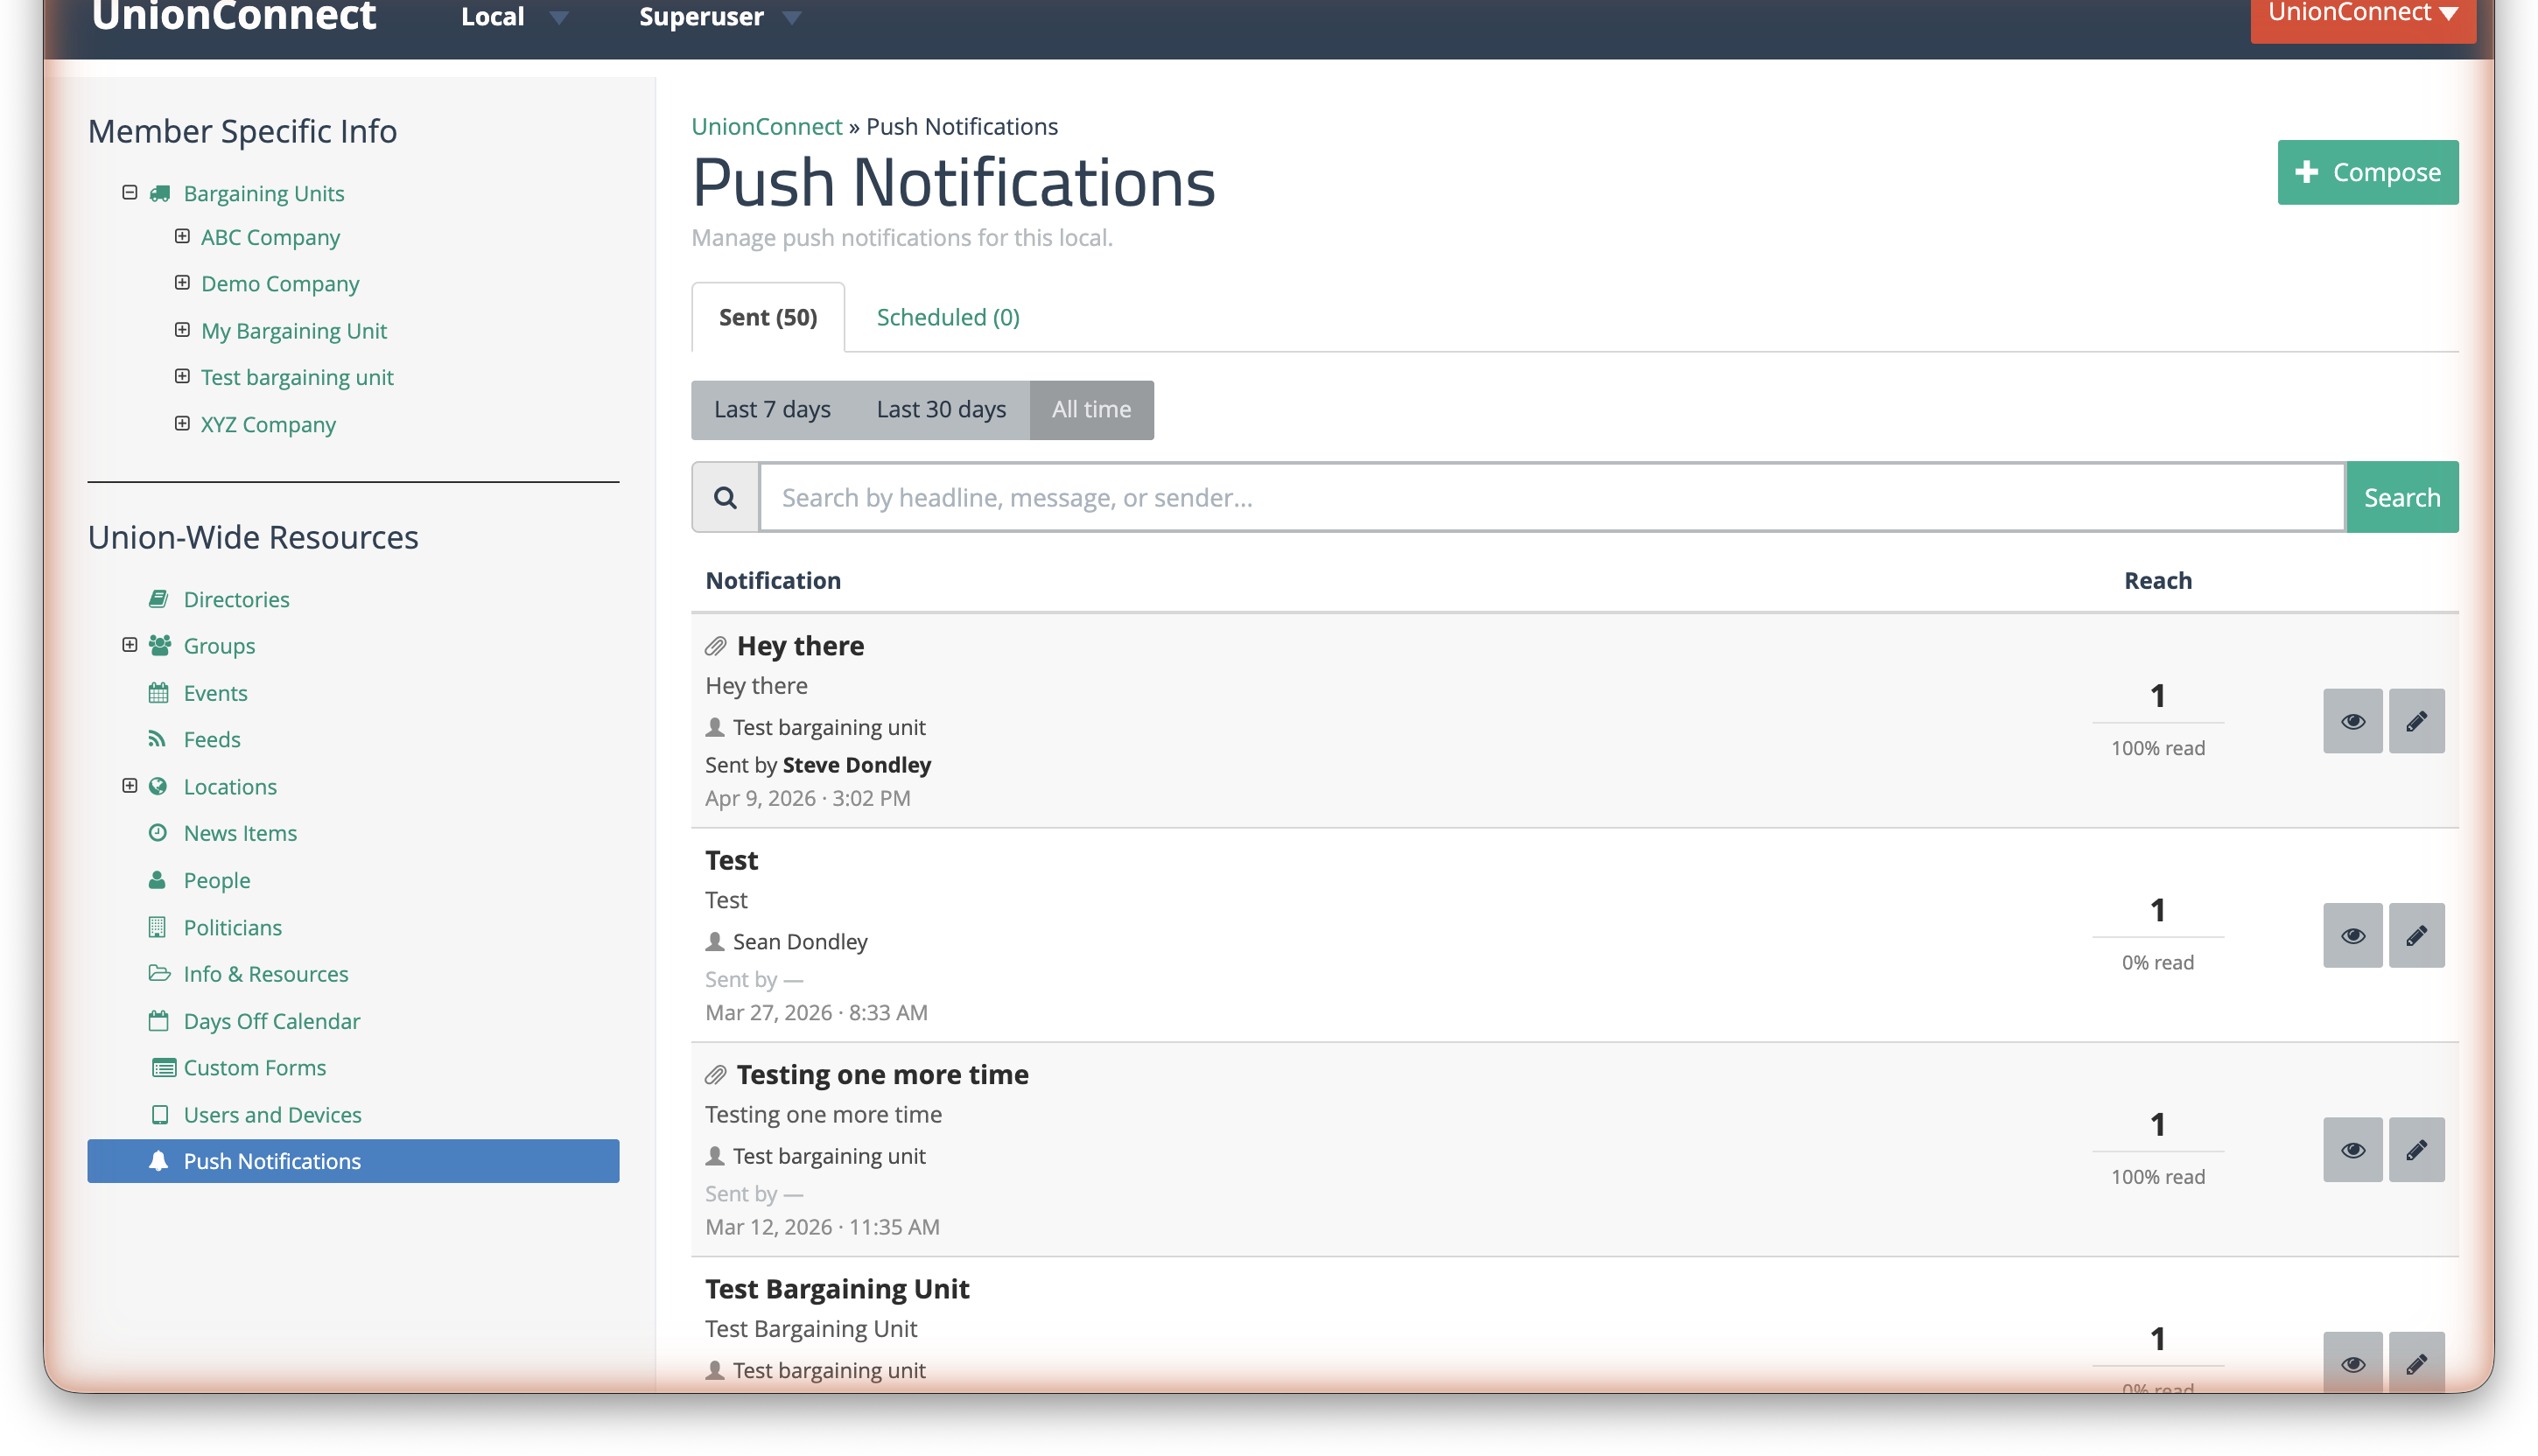Click the Directories book icon
The width and height of the screenshot is (2538, 1456).
pos(158,599)
